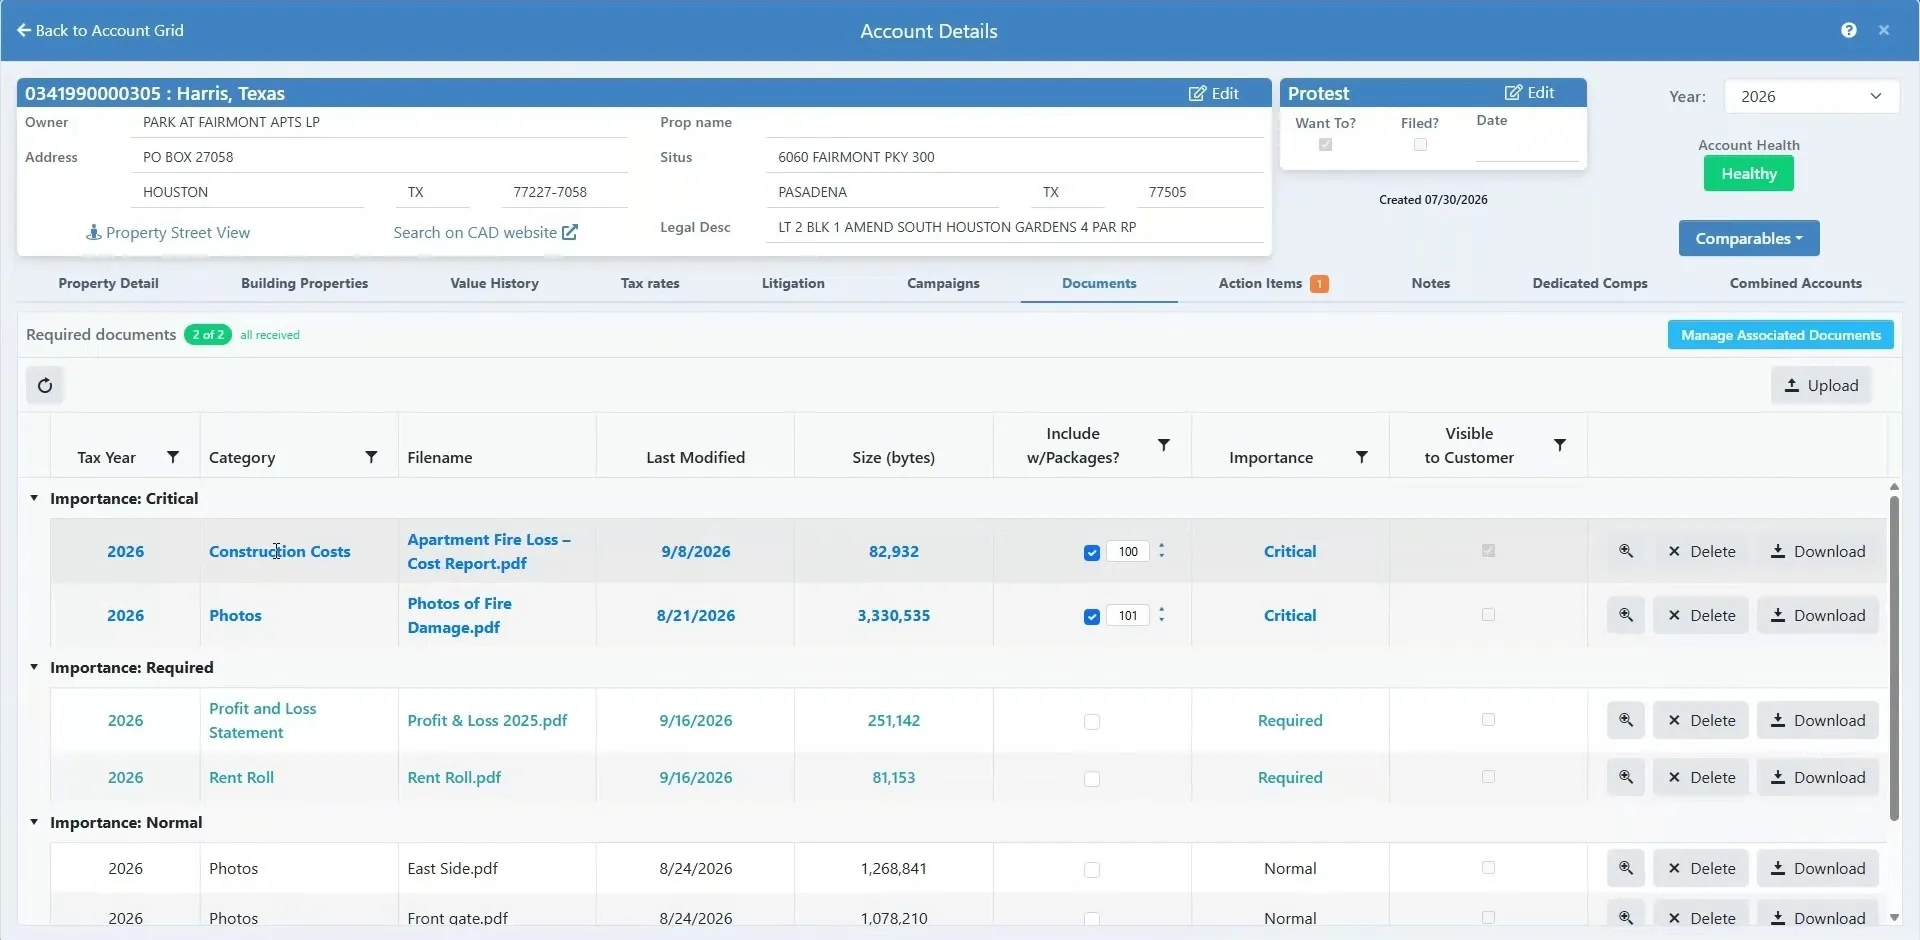
Task: Click the documents grid vertical scrollbar
Action: click(x=1894, y=660)
